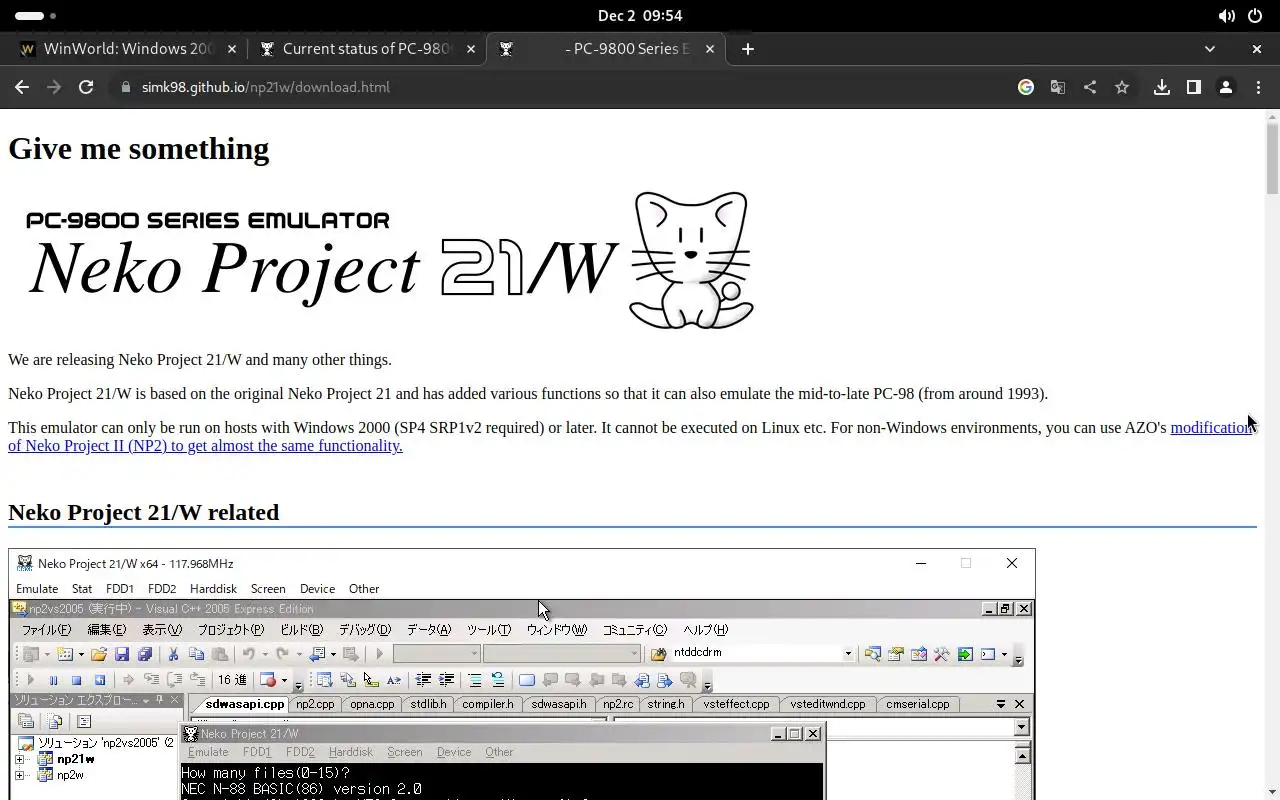1280x800 pixels.
Task: Toggle the browser side panel
Action: tap(1194, 87)
